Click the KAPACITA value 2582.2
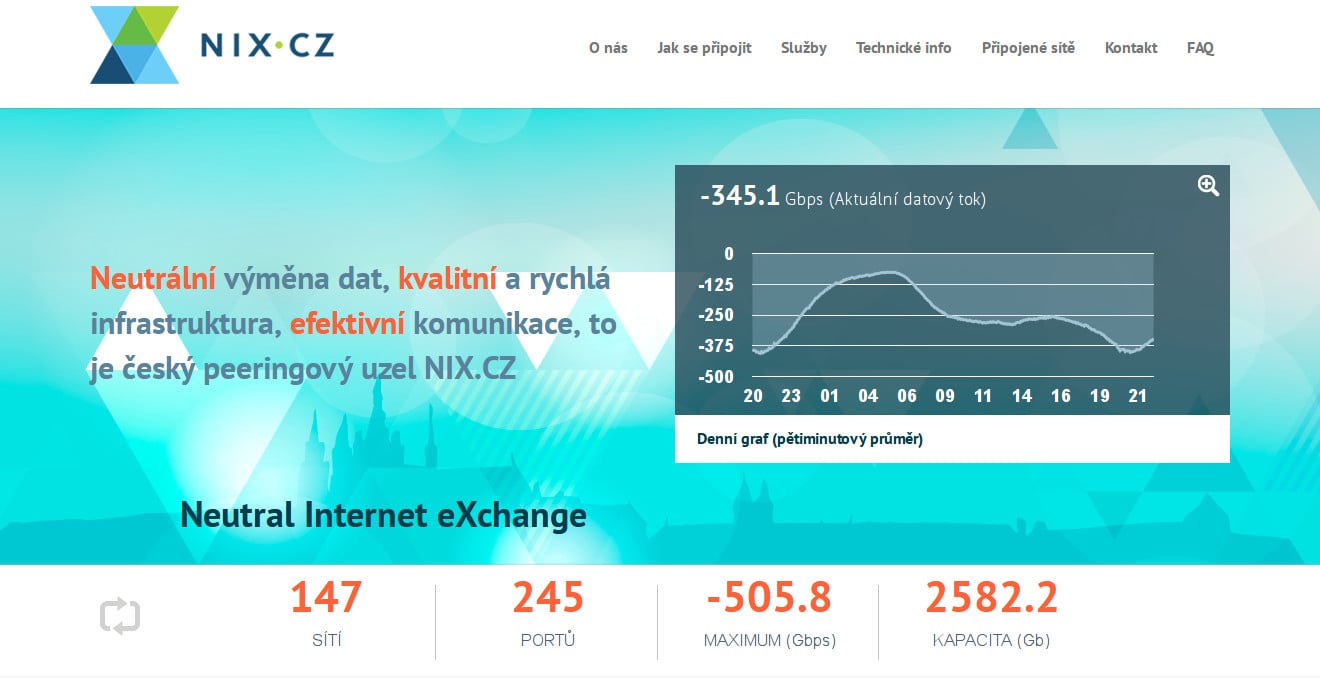The image size is (1320, 678). pyautogui.click(x=992, y=598)
